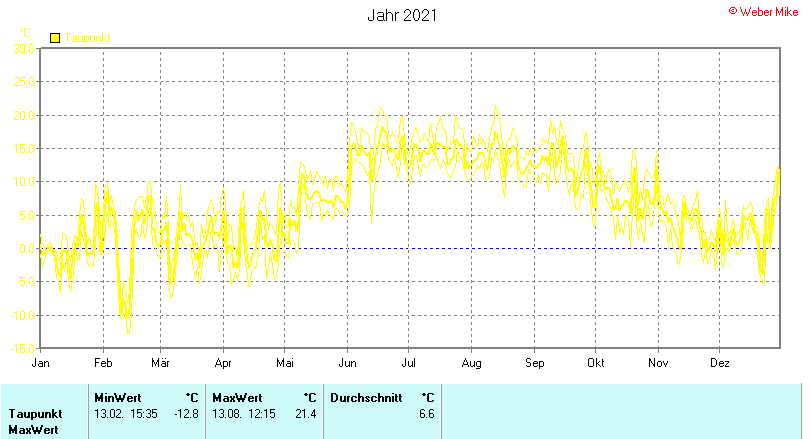Click the 0.0 y-axis value
The image size is (810, 439).
(27, 249)
